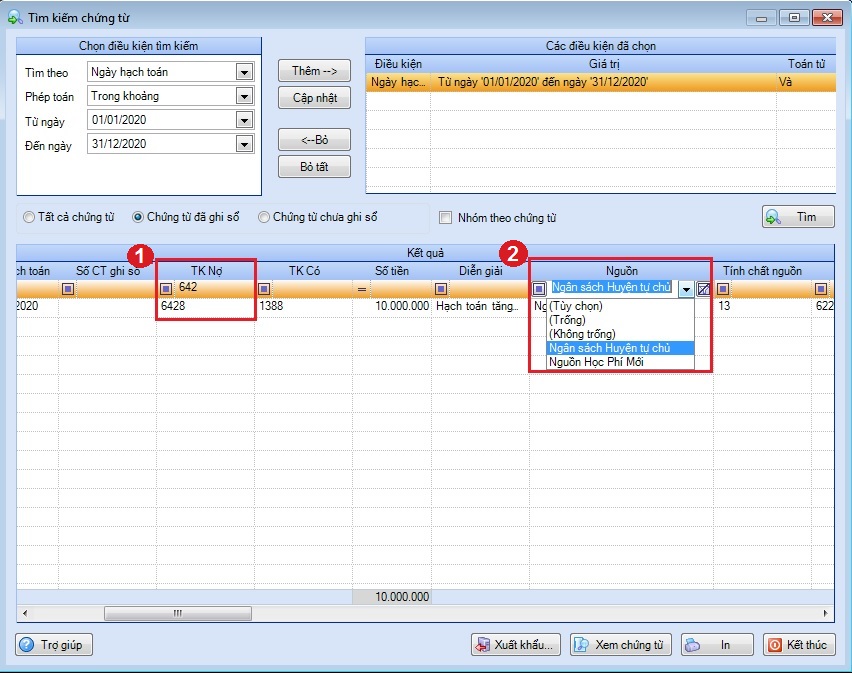Open 'Xem chứng từ' button
Image resolution: width=852 pixels, height=673 pixels.
(621, 645)
